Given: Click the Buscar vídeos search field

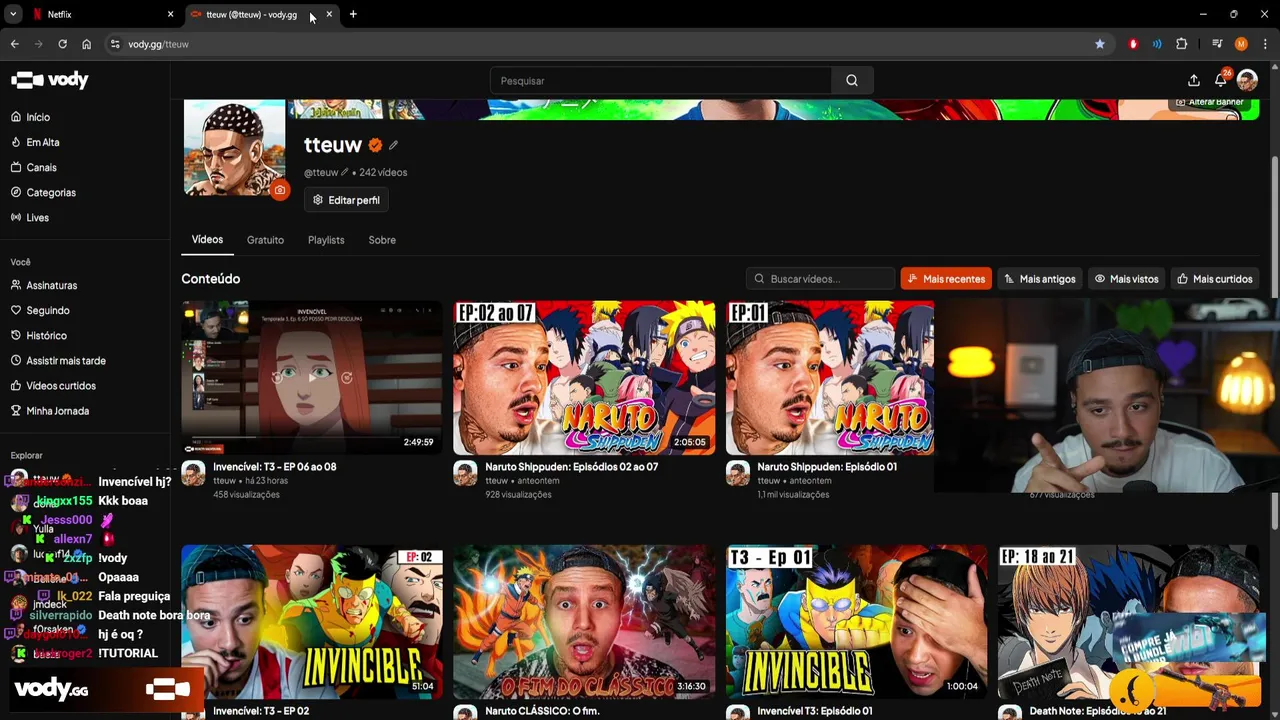Looking at the screenshot, I should click(x=820, y=279).
